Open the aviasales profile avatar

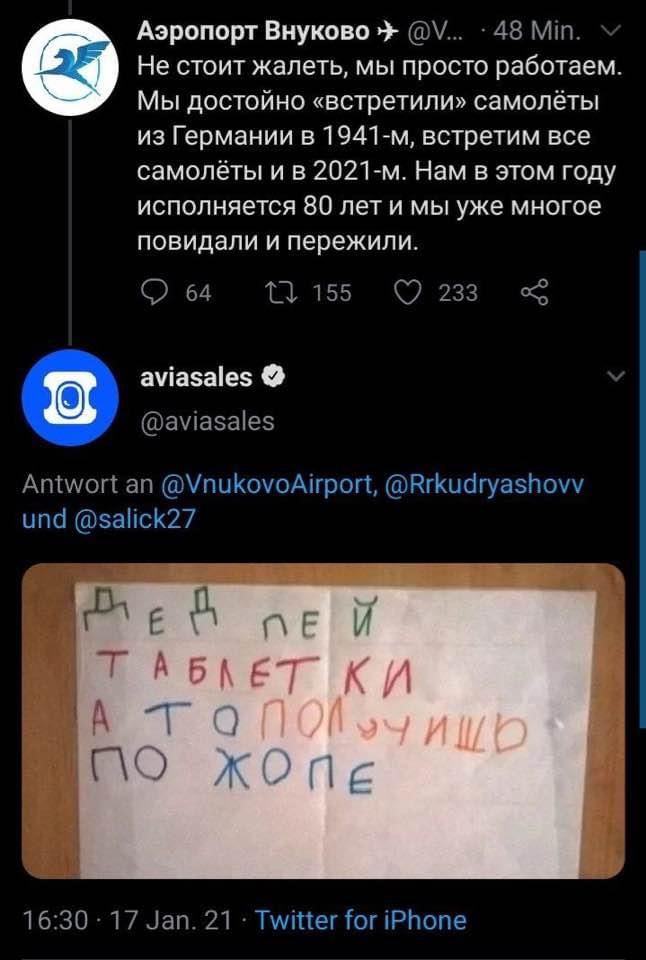pyautogui.click(x=70, y=398)
